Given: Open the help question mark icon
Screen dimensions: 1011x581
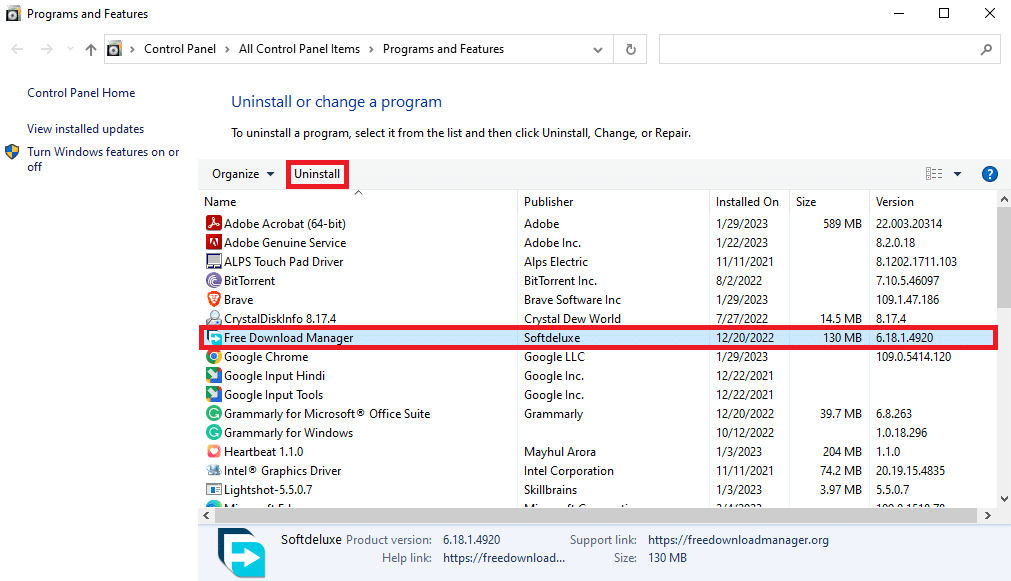Looking at the screenshot, I should tap(989, 173).
